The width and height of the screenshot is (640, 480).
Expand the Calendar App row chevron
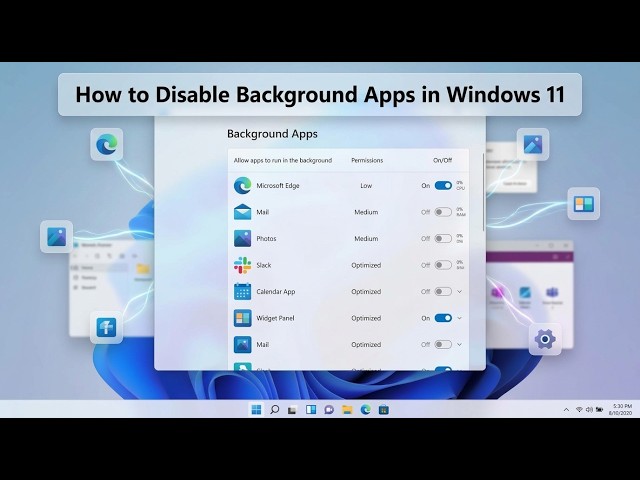[460, 292]
